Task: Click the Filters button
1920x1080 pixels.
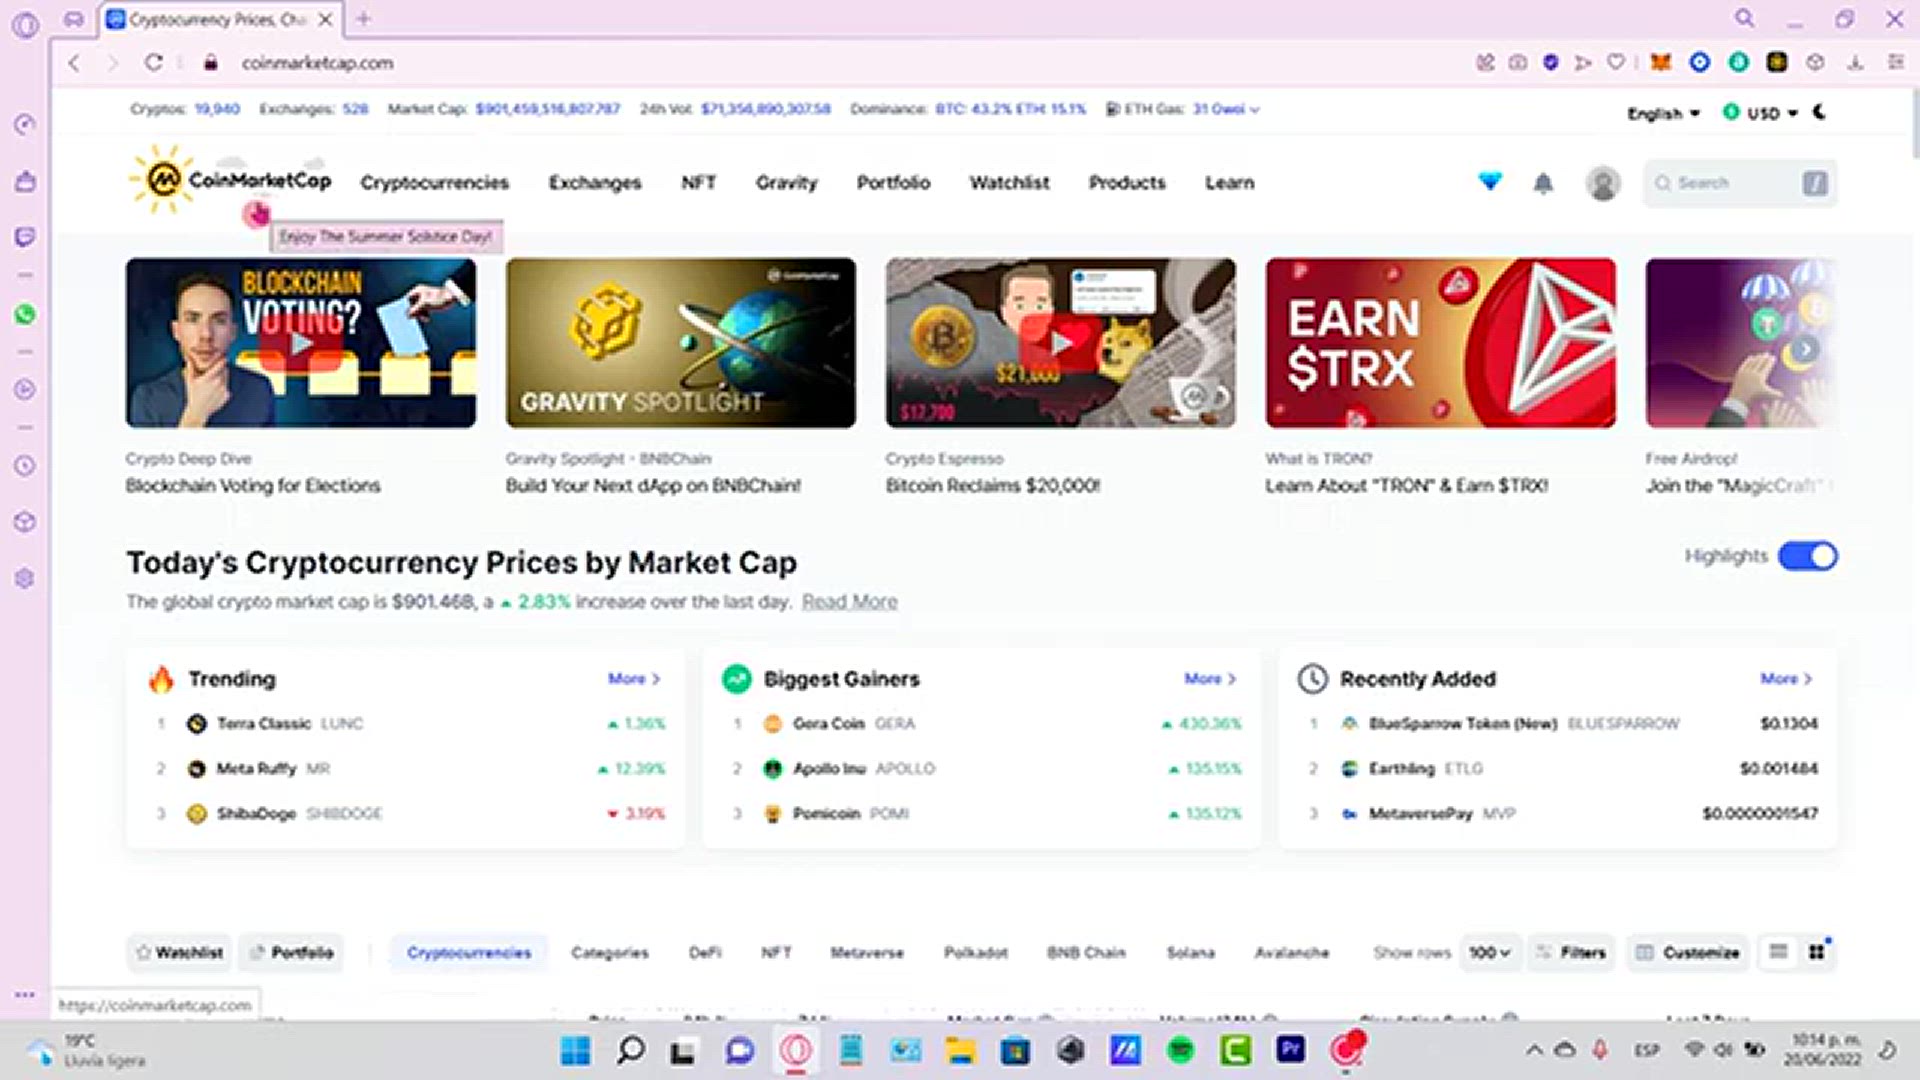Action: [1571, 953]
